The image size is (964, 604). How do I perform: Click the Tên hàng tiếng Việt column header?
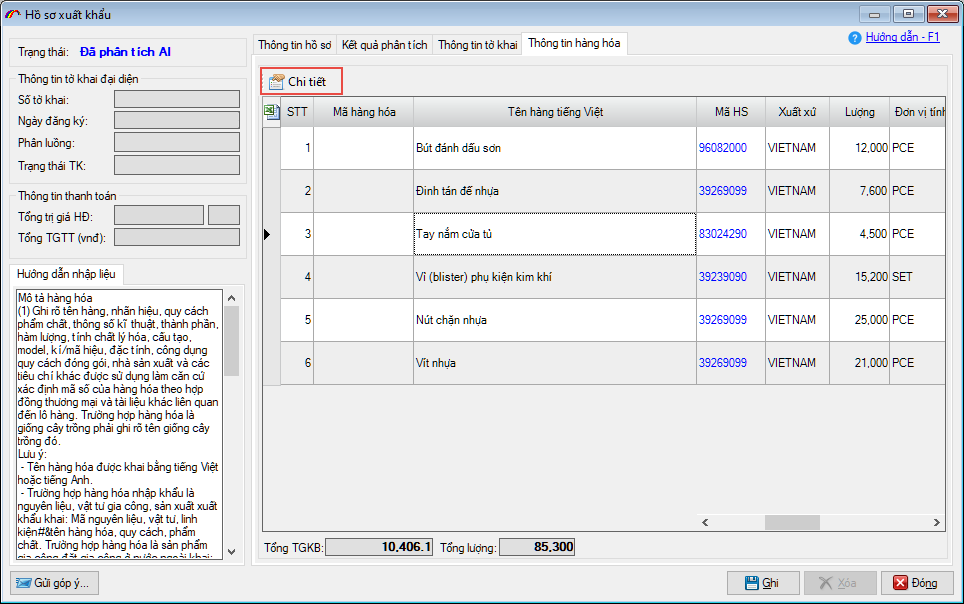pyautogui.click(x=554, y=112)
